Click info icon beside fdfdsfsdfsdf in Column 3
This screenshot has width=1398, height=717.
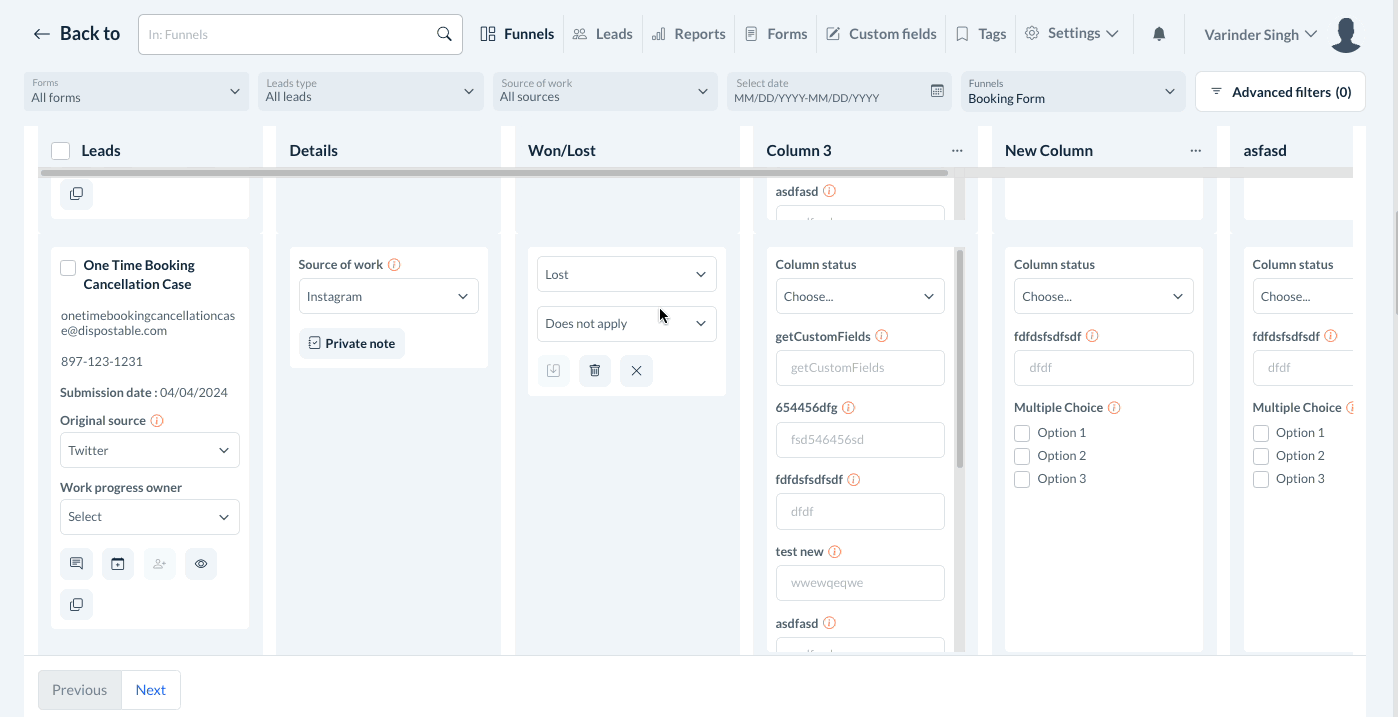point(854,480)
